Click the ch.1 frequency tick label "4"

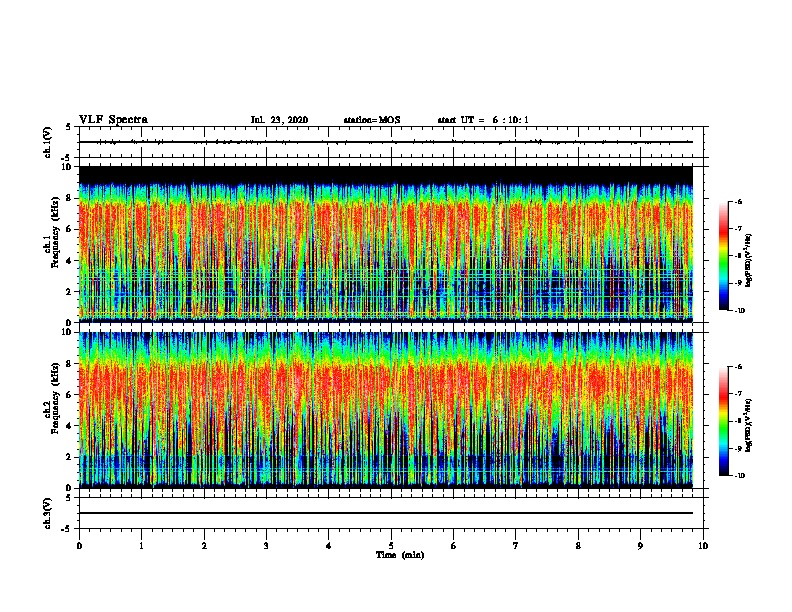pos(70,261)
